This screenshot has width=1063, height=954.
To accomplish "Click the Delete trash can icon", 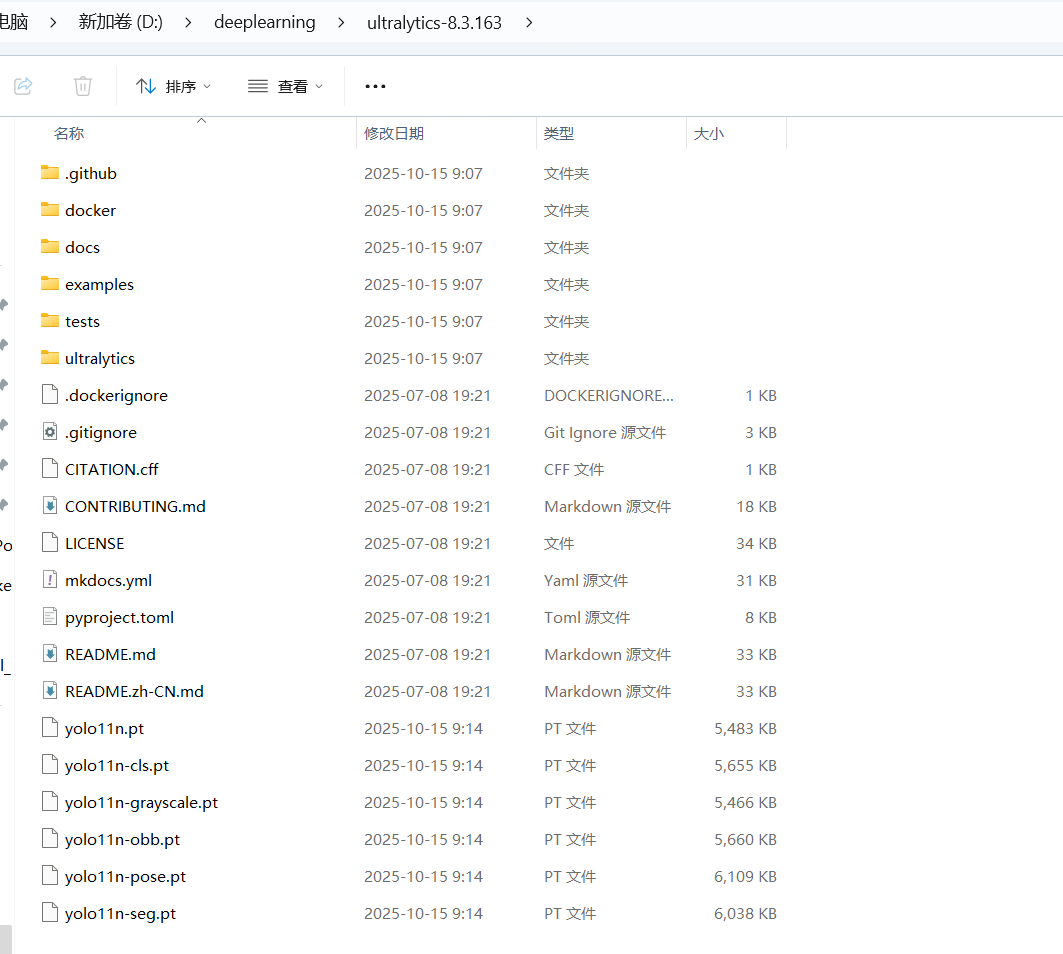I will 83,86.
